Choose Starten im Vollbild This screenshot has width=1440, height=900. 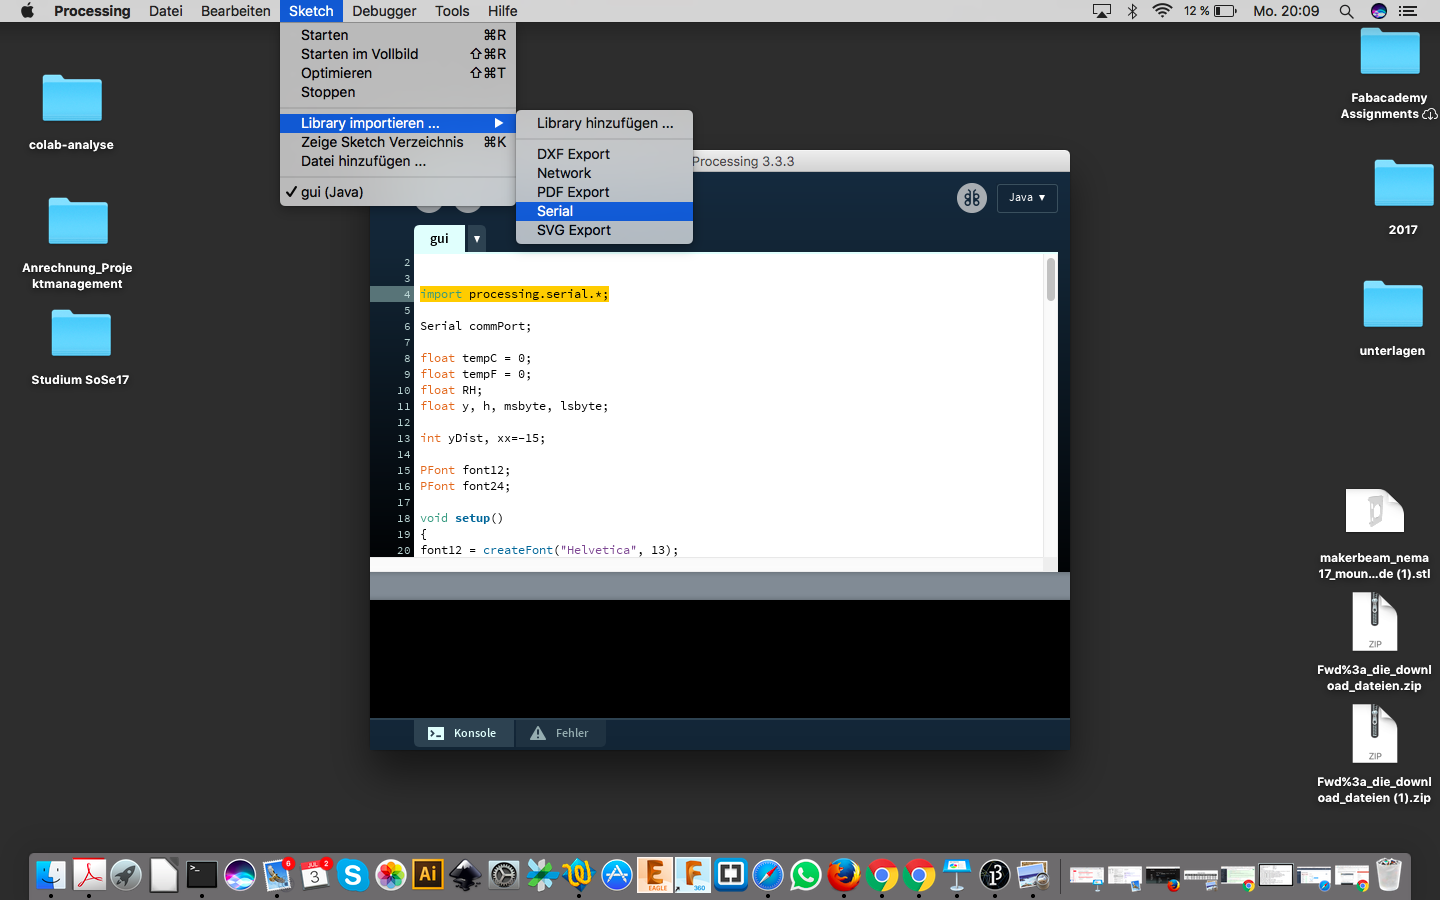click(x=398, y=54)
